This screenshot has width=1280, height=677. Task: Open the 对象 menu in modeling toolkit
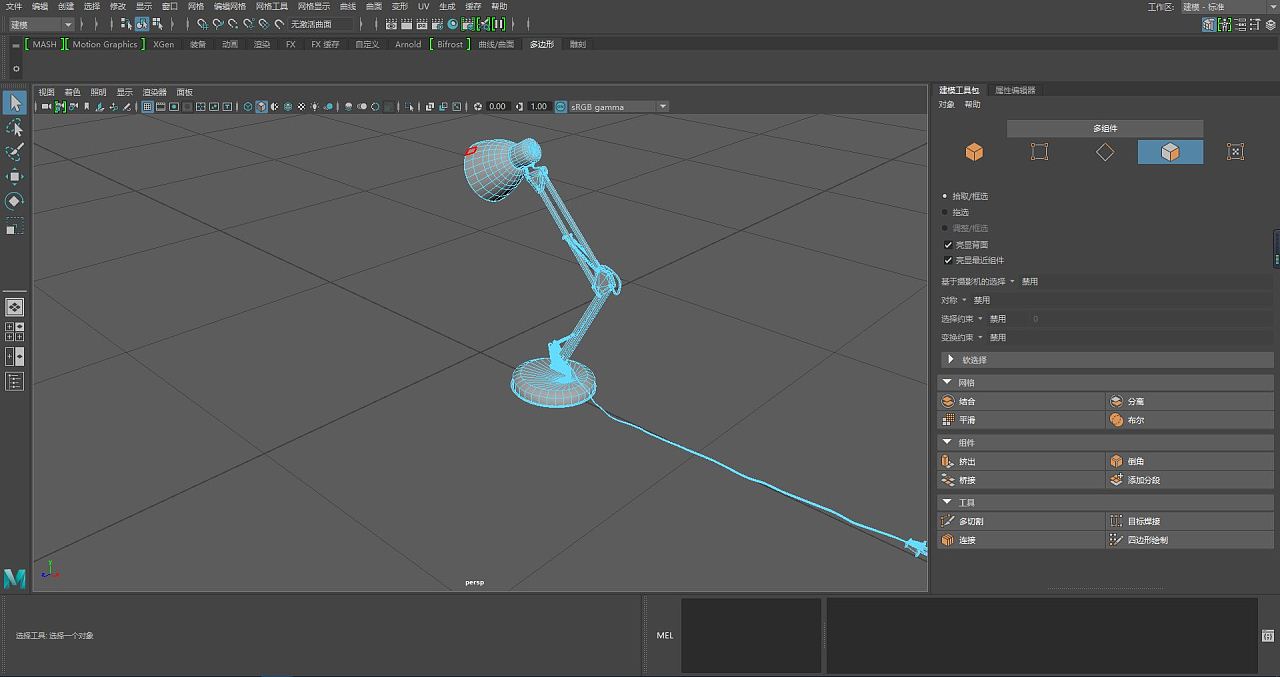[x=947, y=105]
